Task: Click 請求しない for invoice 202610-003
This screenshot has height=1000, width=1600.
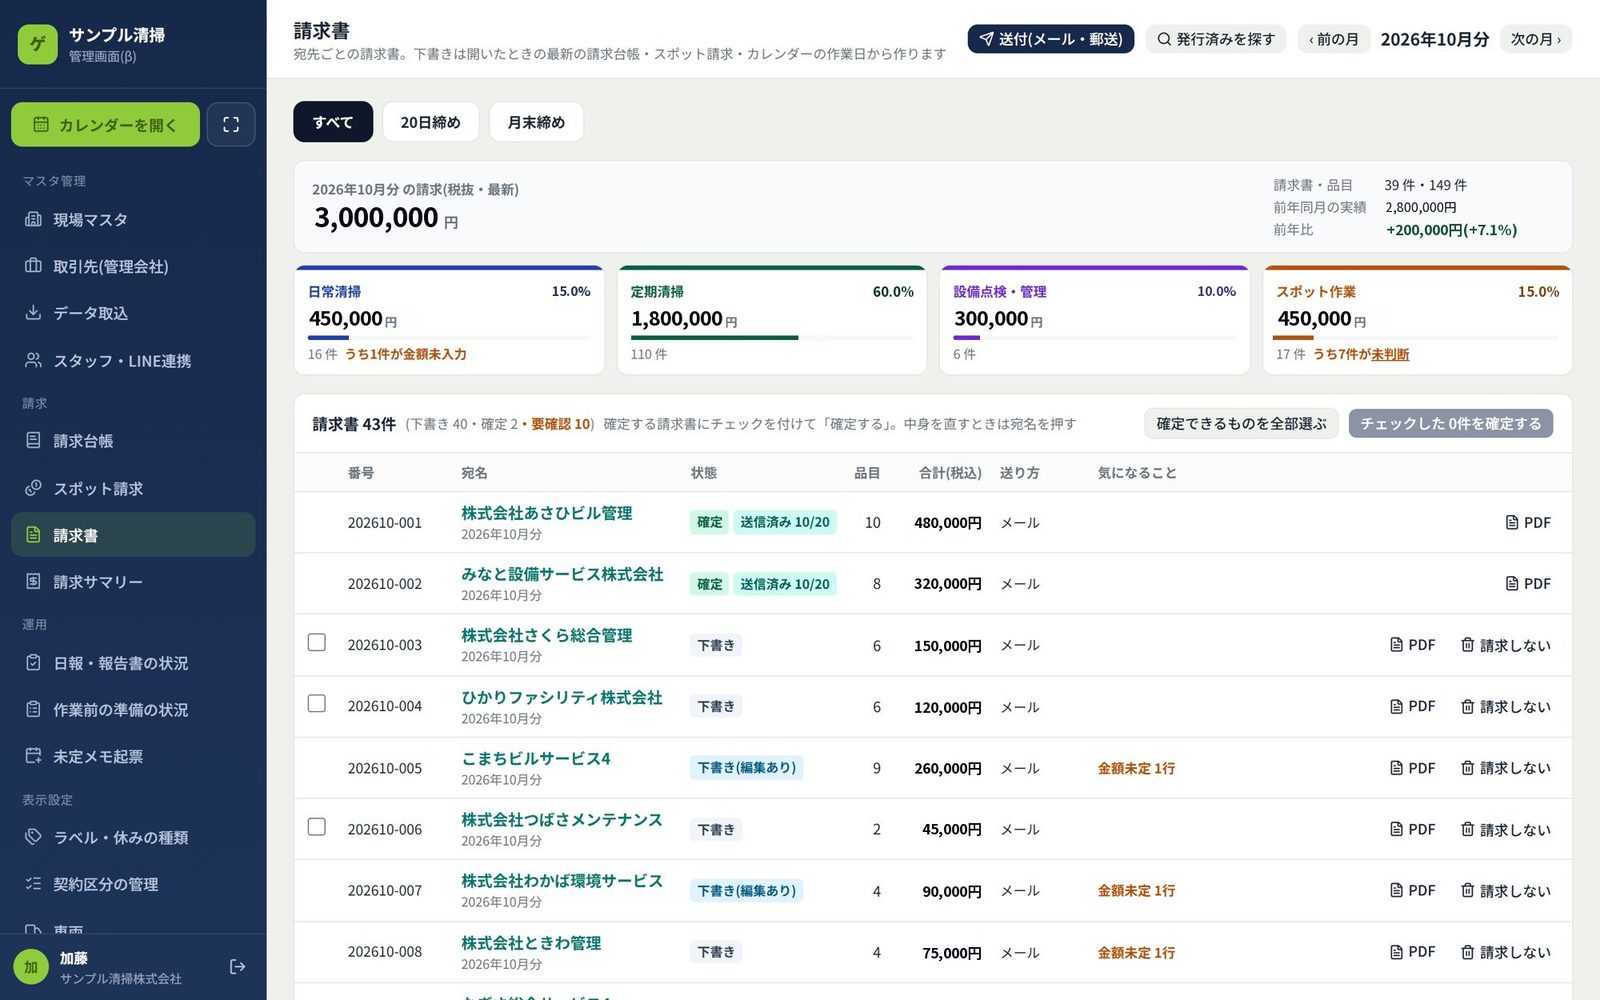Action: tap(1505, 645)
